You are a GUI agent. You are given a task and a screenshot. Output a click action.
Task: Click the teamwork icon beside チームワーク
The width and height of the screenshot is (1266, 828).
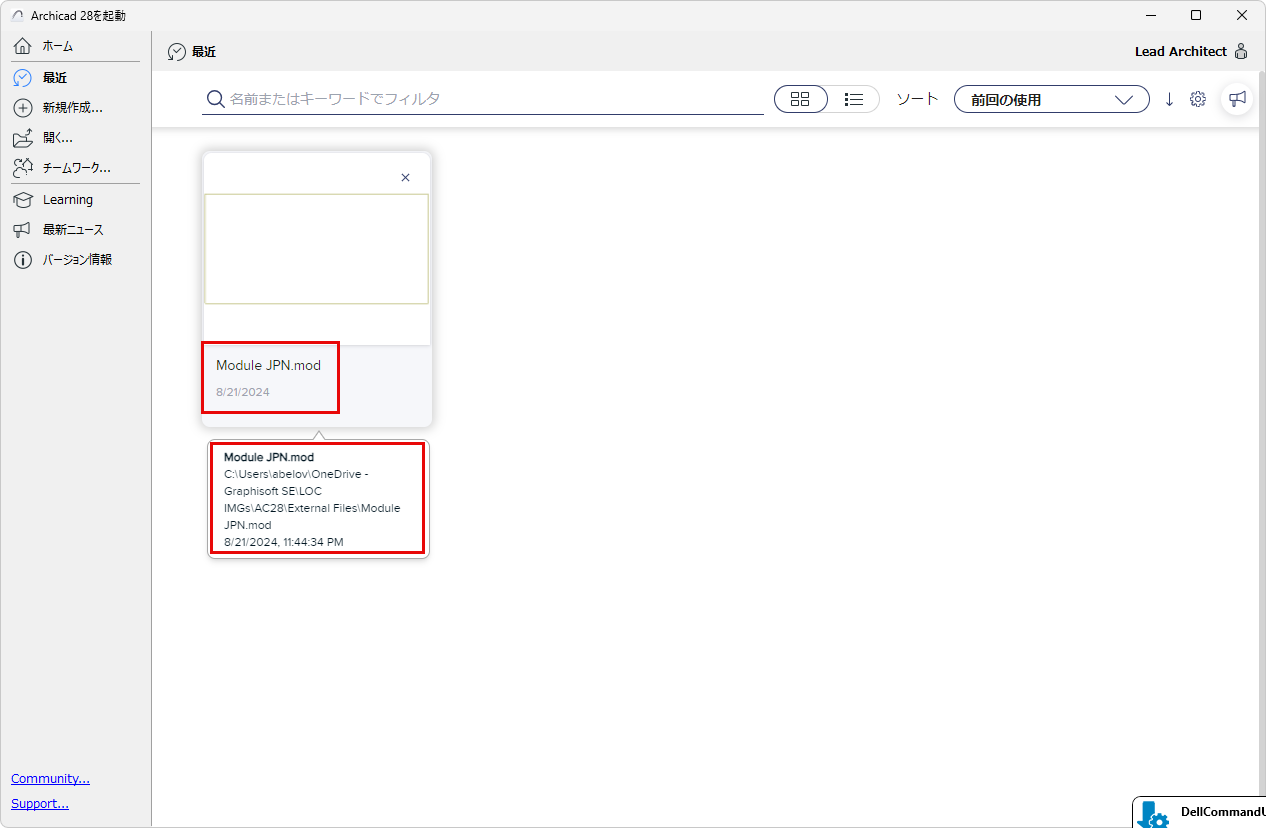[23, 167]
